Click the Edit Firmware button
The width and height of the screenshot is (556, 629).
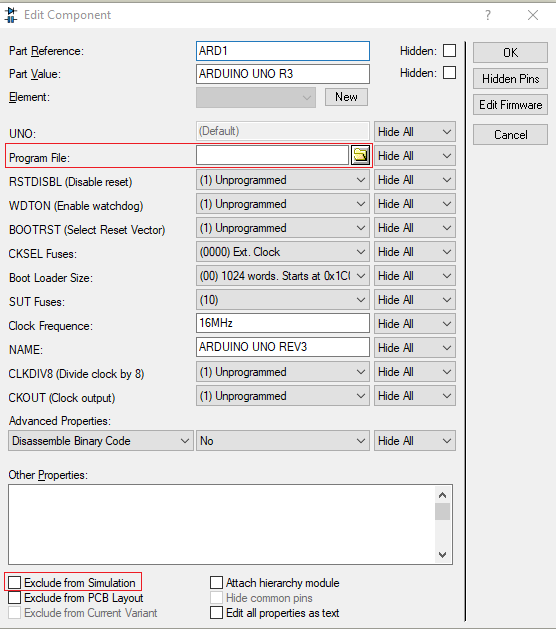pyautogui.click(x=510, y=105)
